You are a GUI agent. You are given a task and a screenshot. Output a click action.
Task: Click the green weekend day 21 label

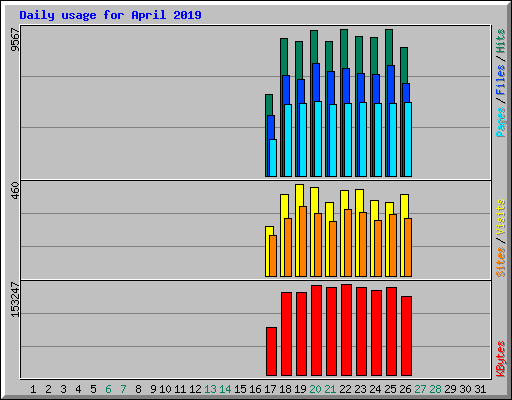click(x=330, y=389)
